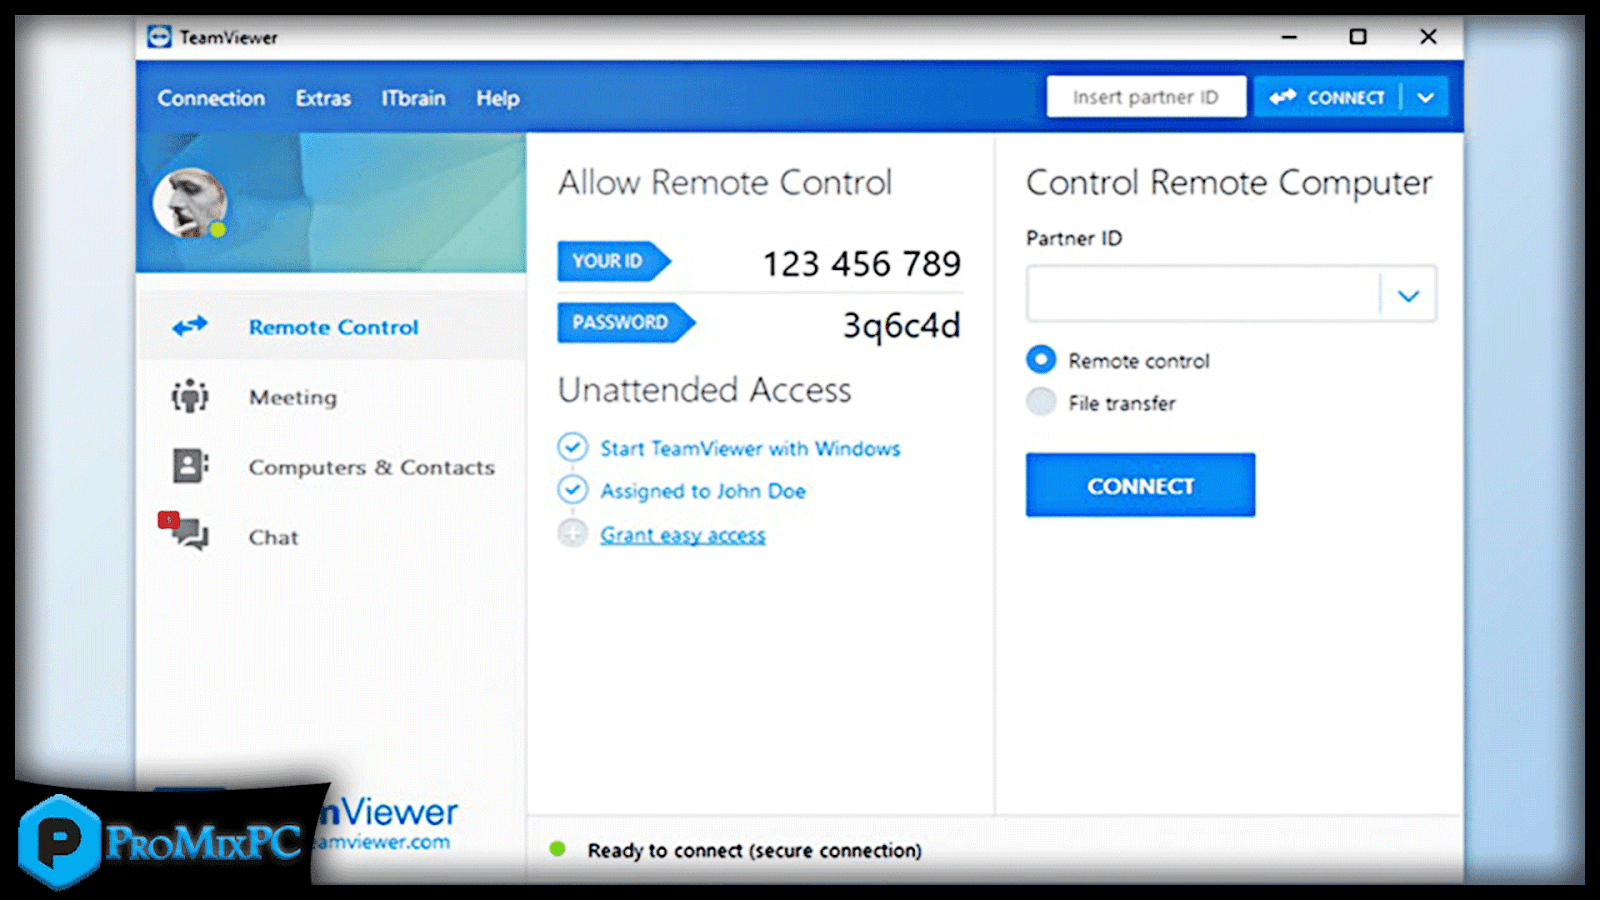1600x900 pixels.
Task: Click the Meeting people icon
Action: click(190, 396)
